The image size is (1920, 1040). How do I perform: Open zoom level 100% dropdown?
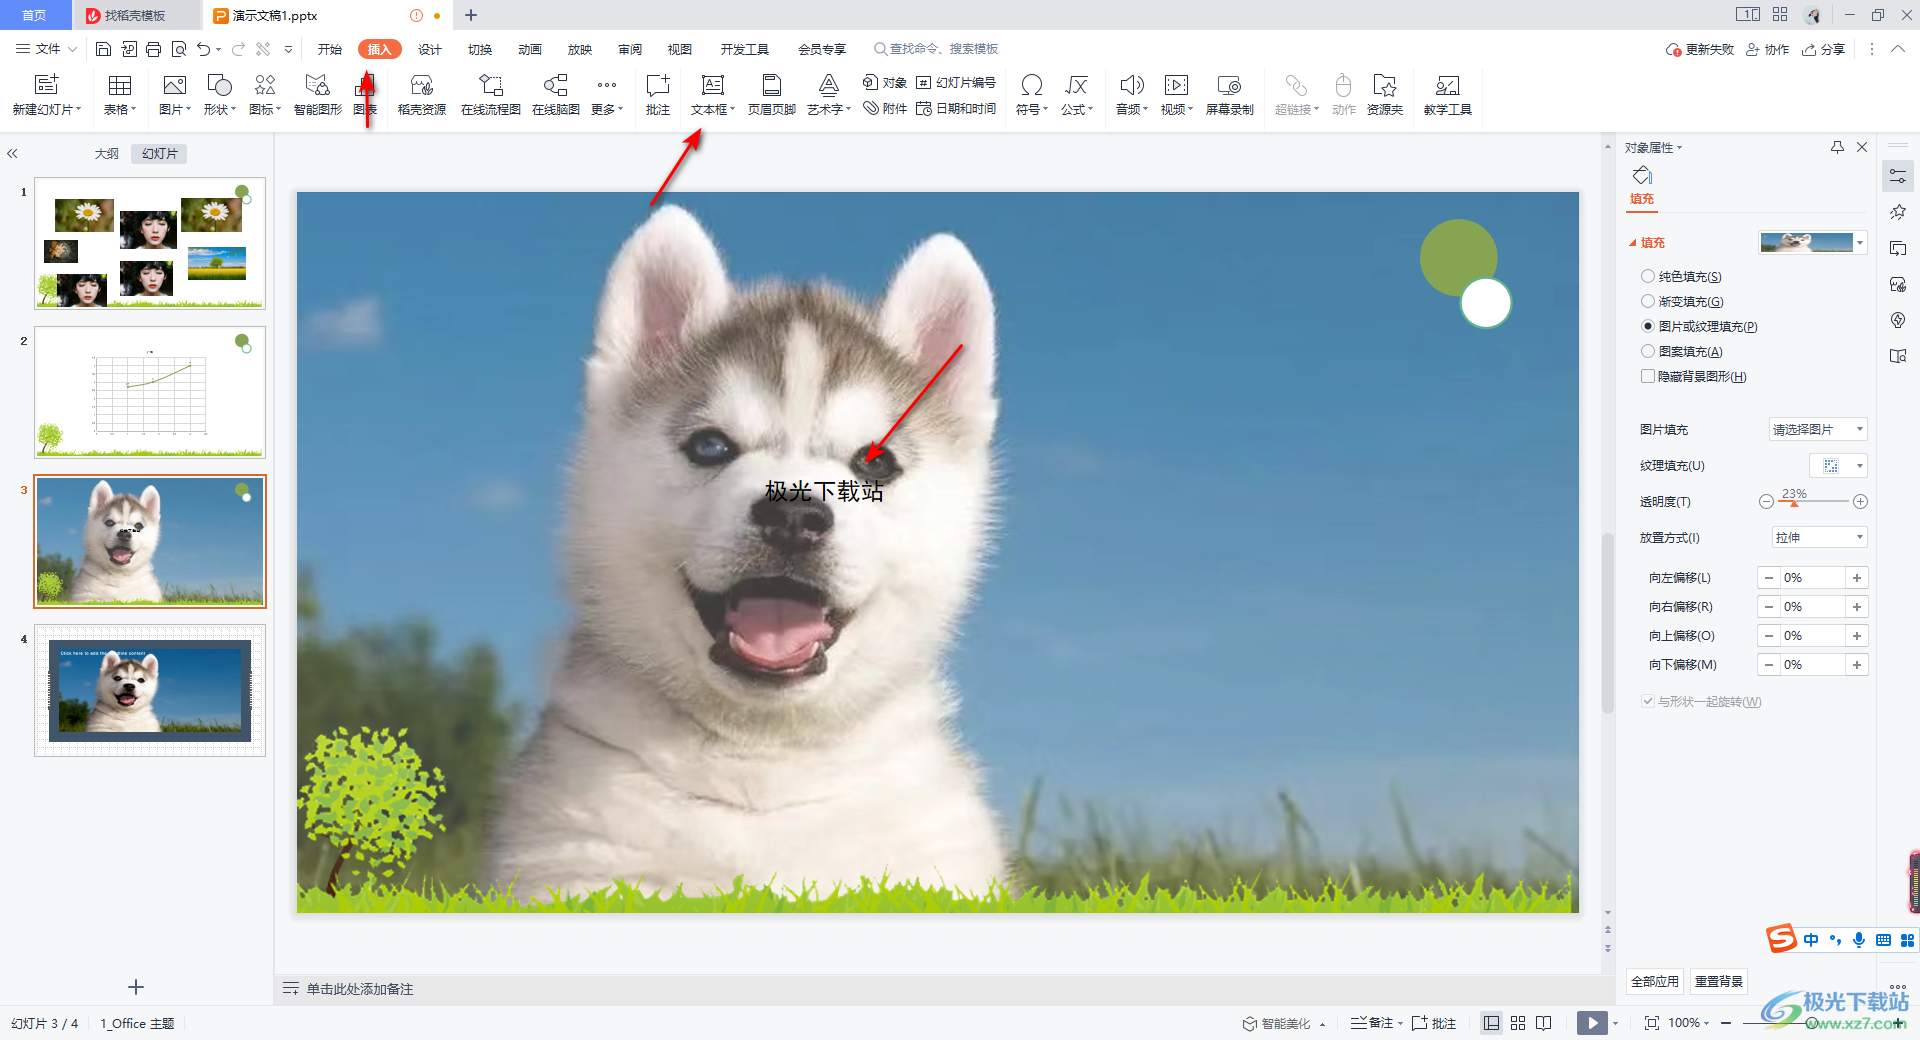[1688, 1023]
